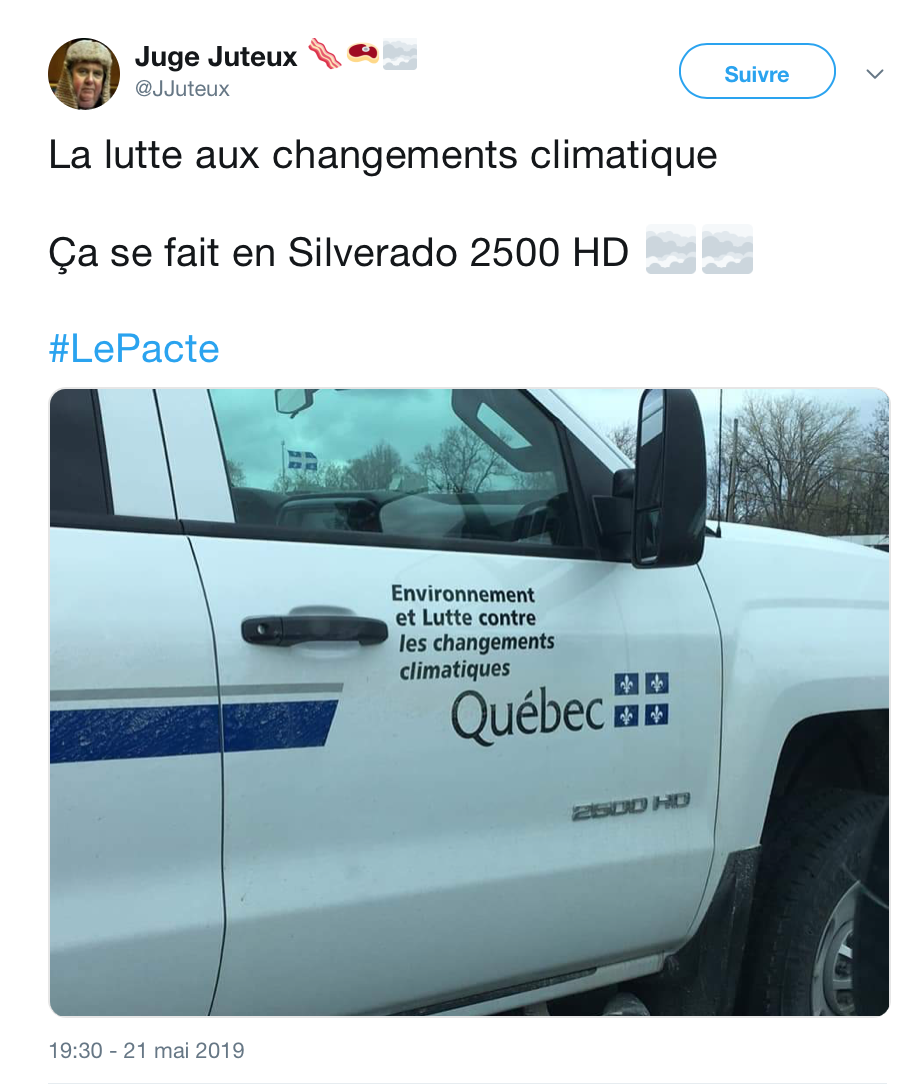910x1084 pixels.
Task: Click the Quebec flag reflected in the window
Action: tap(302, 460)
